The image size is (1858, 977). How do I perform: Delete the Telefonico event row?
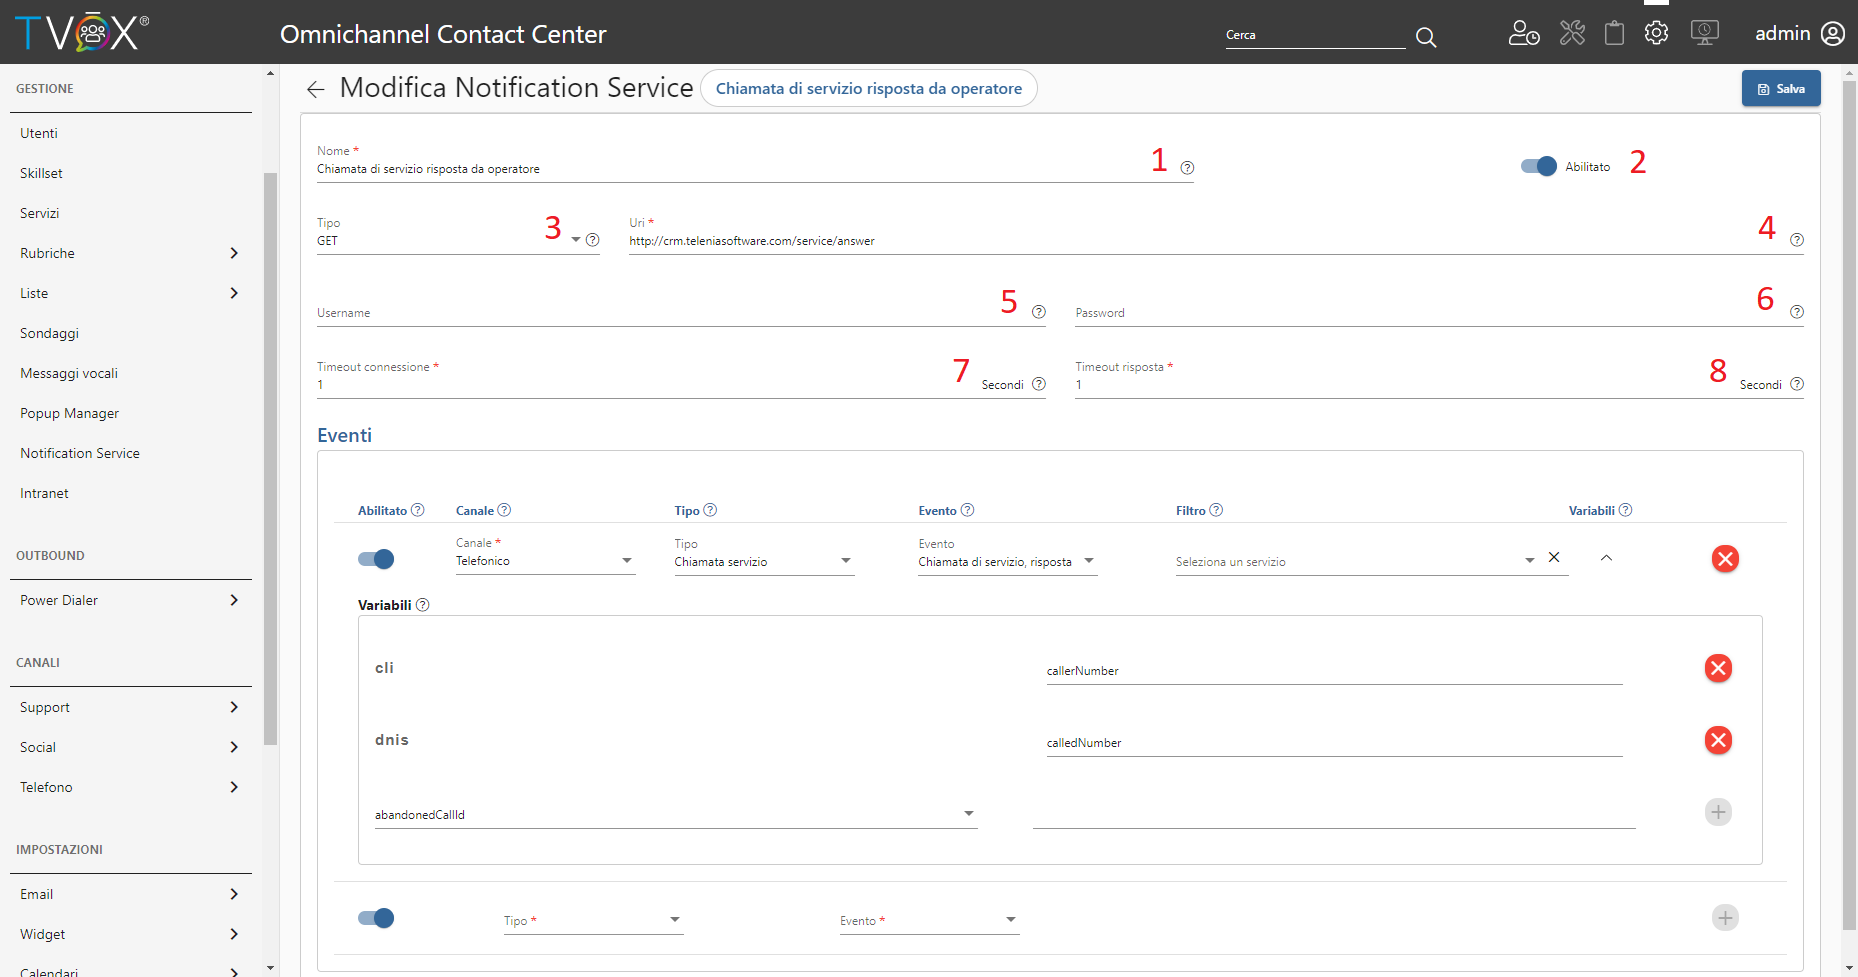pyautogui.click(x=1725, y=559)
